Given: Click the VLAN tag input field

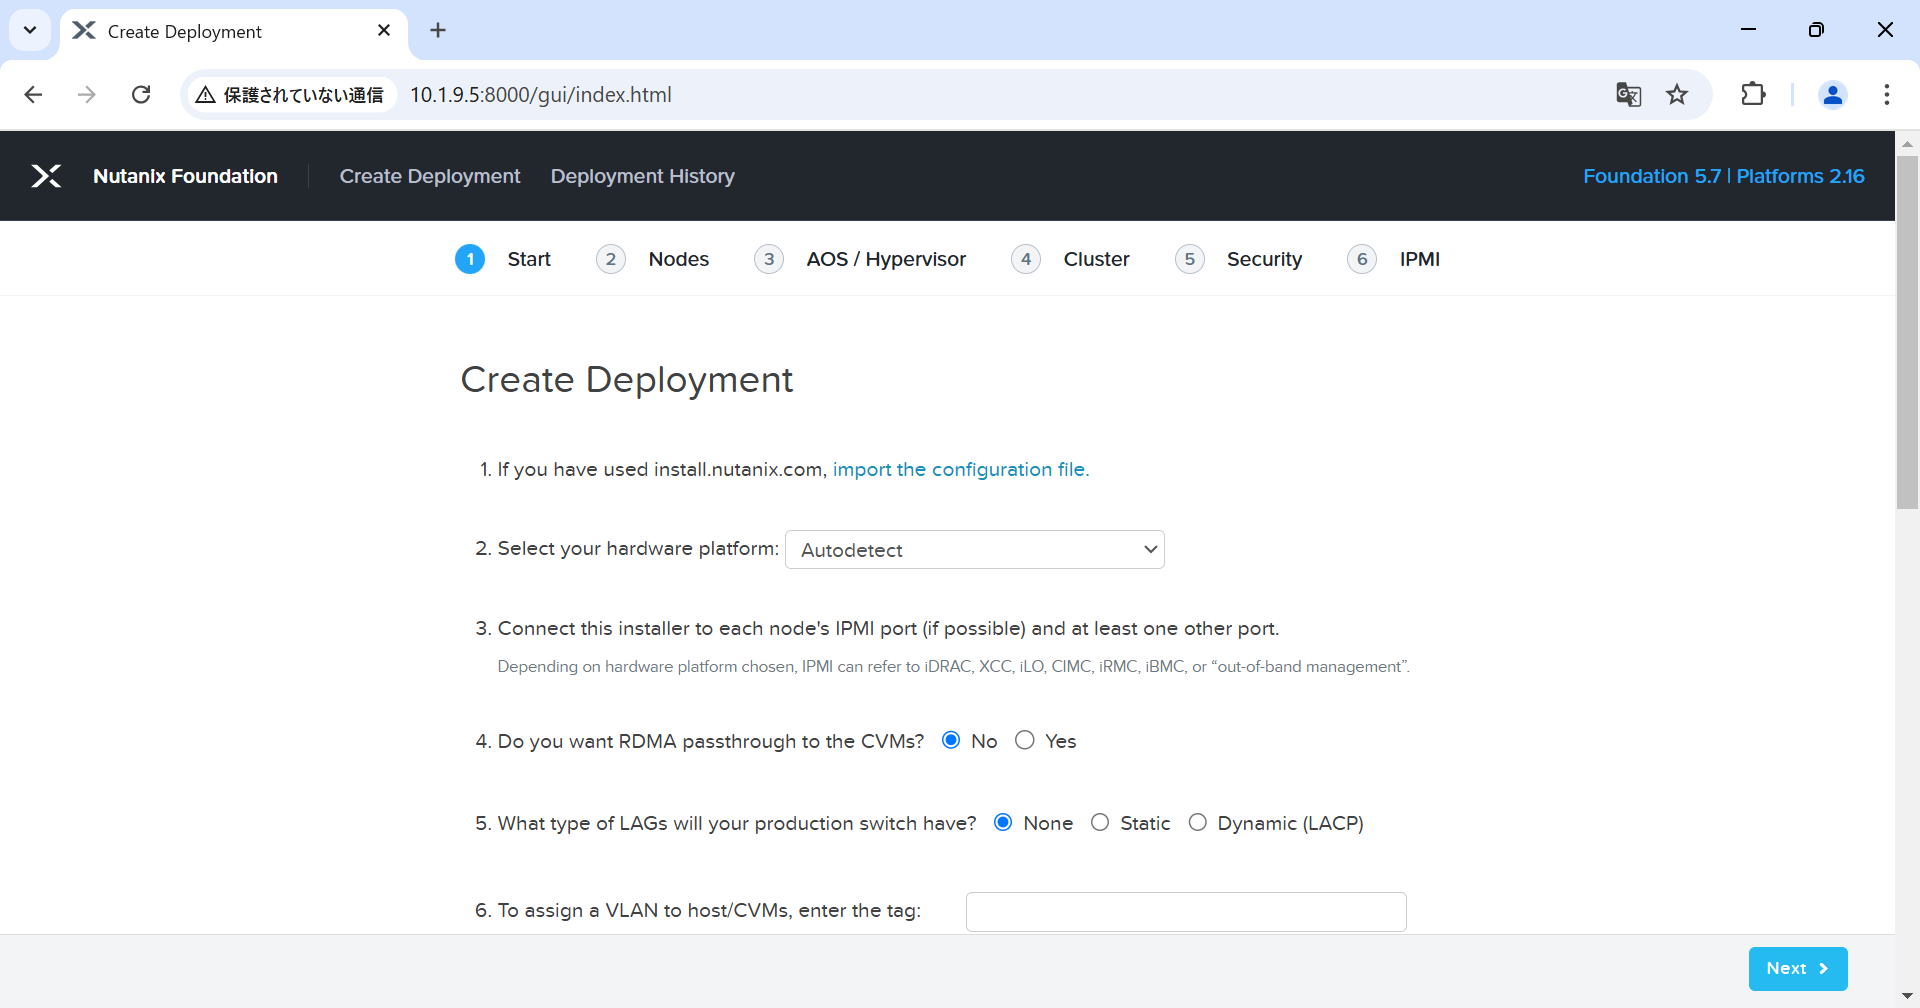Looking at the screenshot, I should tap(1186, 912).
